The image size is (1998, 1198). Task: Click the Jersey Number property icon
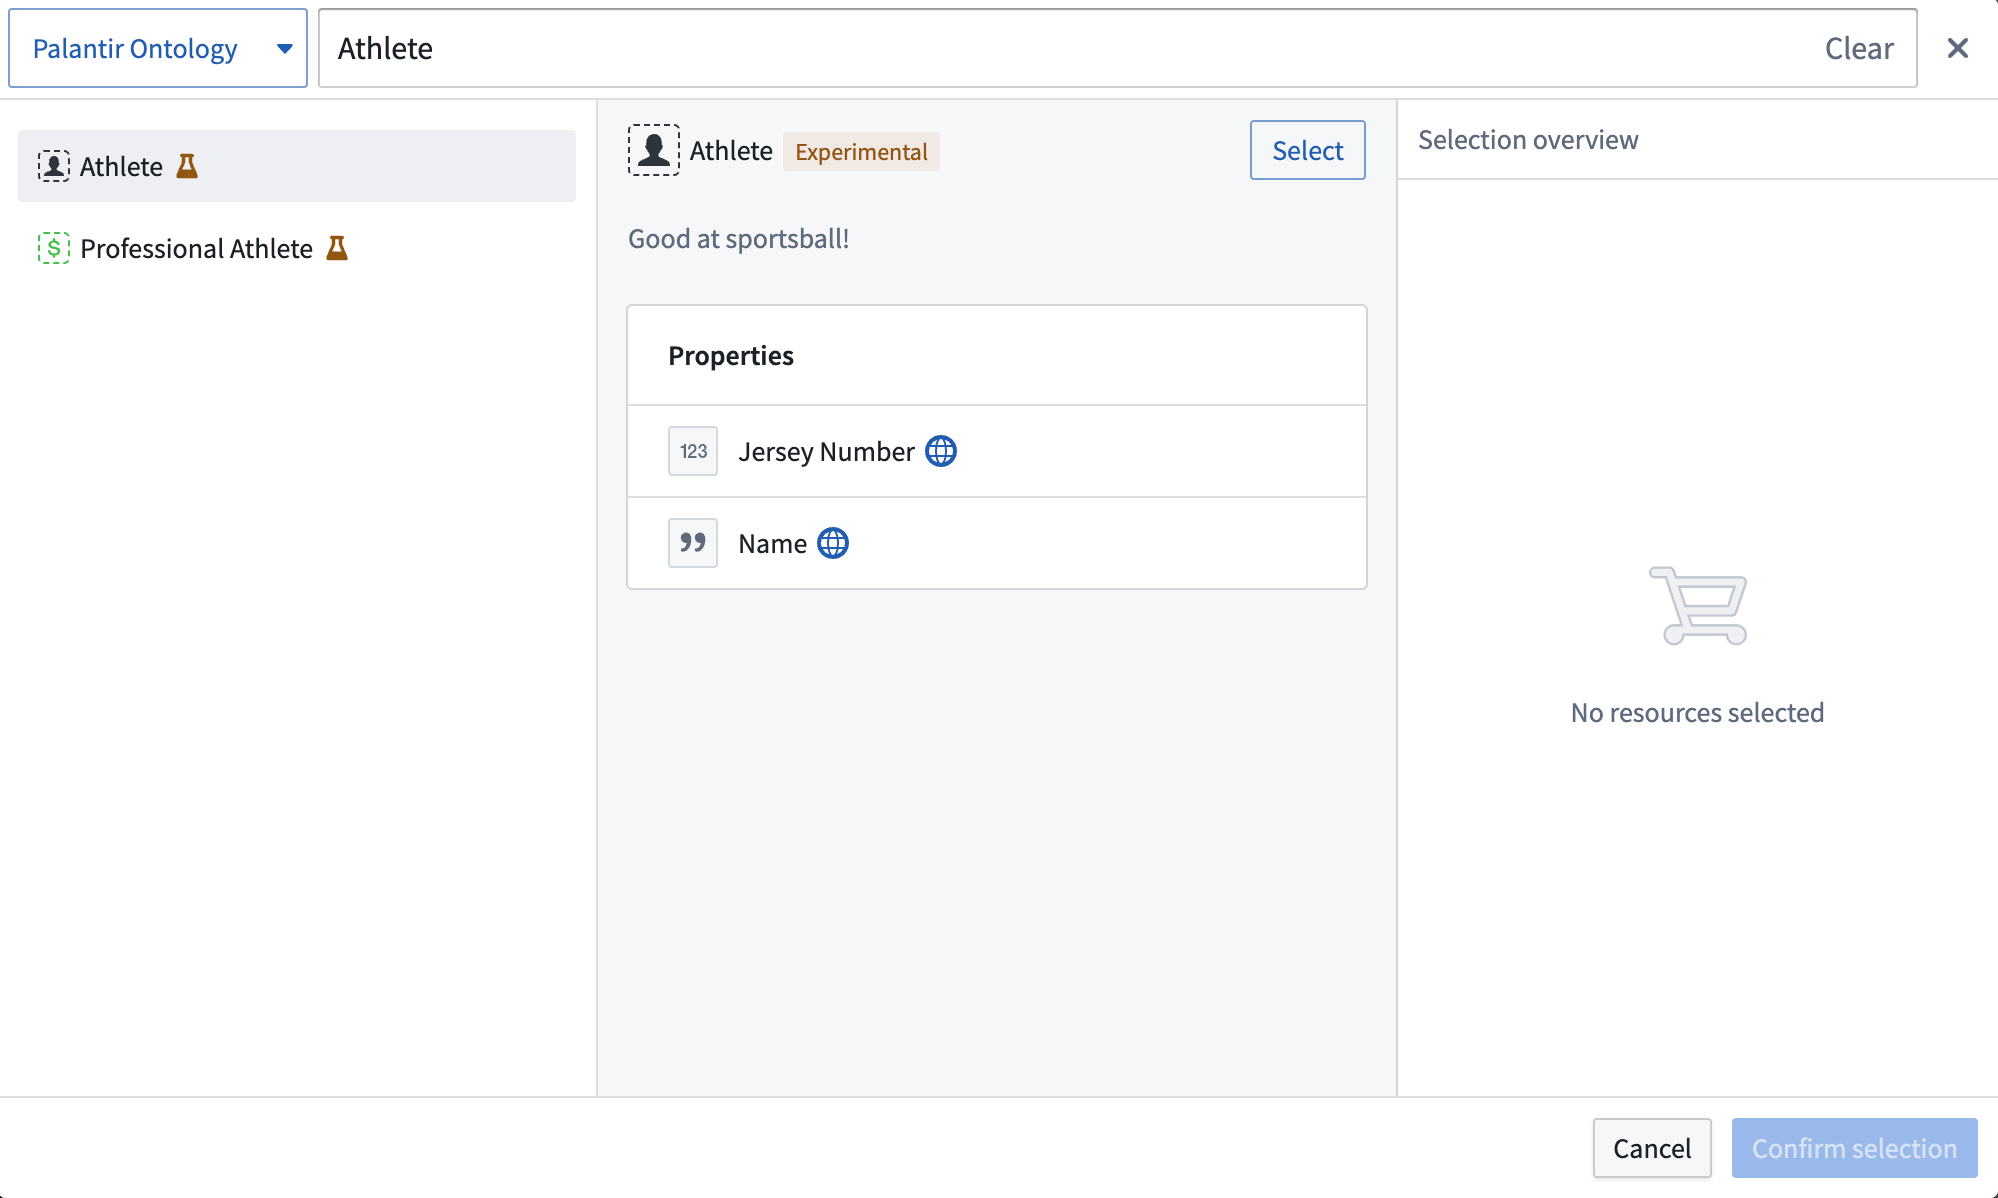[693, 451]
